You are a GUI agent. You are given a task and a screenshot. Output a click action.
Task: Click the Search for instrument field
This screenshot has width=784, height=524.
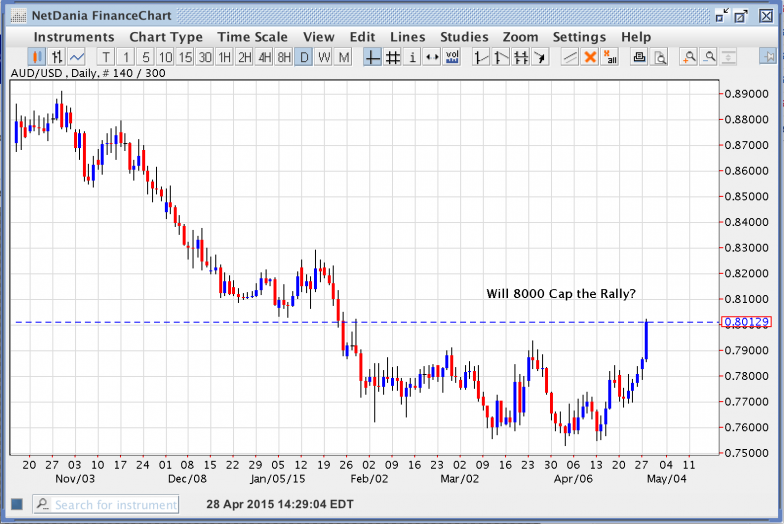click(x=106, y=504)
